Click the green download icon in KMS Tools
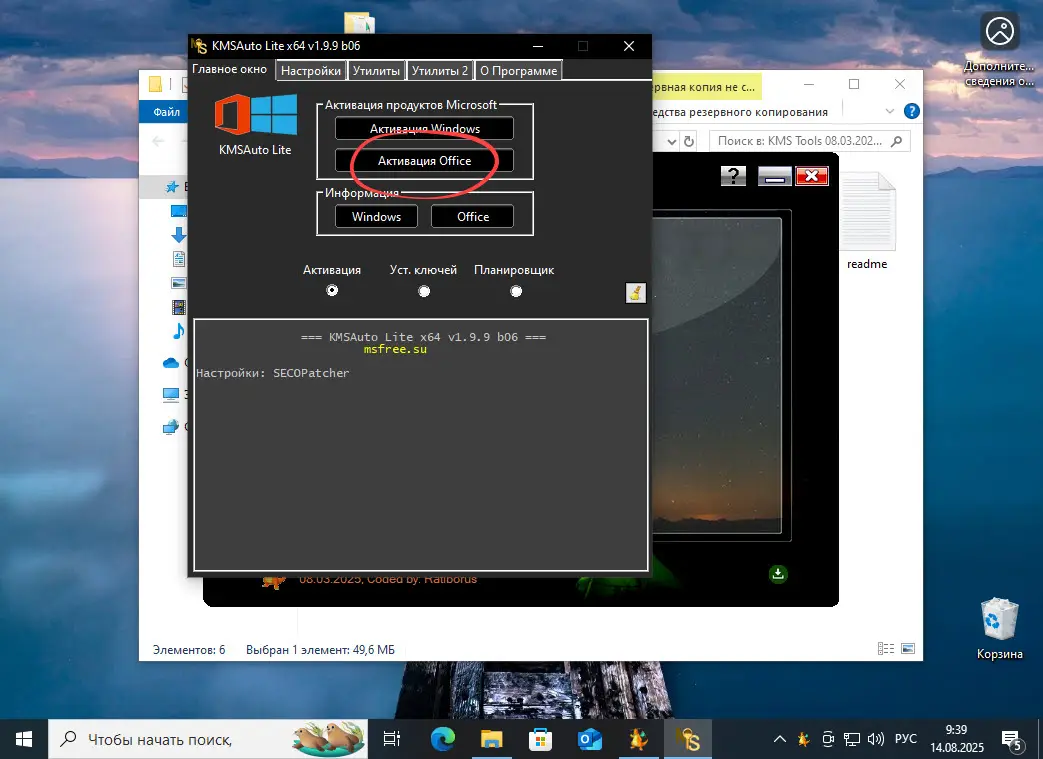This screenshot has width=1043, height=759. point(778,573)
